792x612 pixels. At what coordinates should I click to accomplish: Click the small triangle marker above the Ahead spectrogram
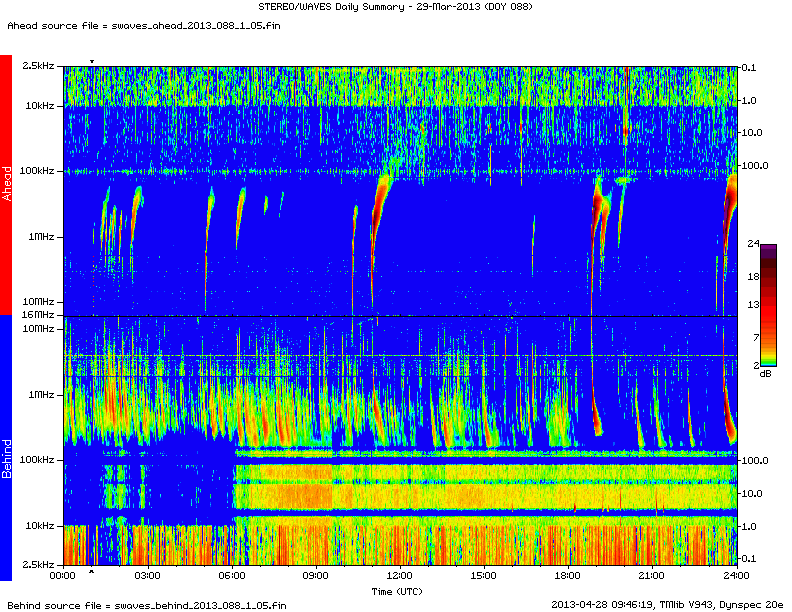pos(92,62)
